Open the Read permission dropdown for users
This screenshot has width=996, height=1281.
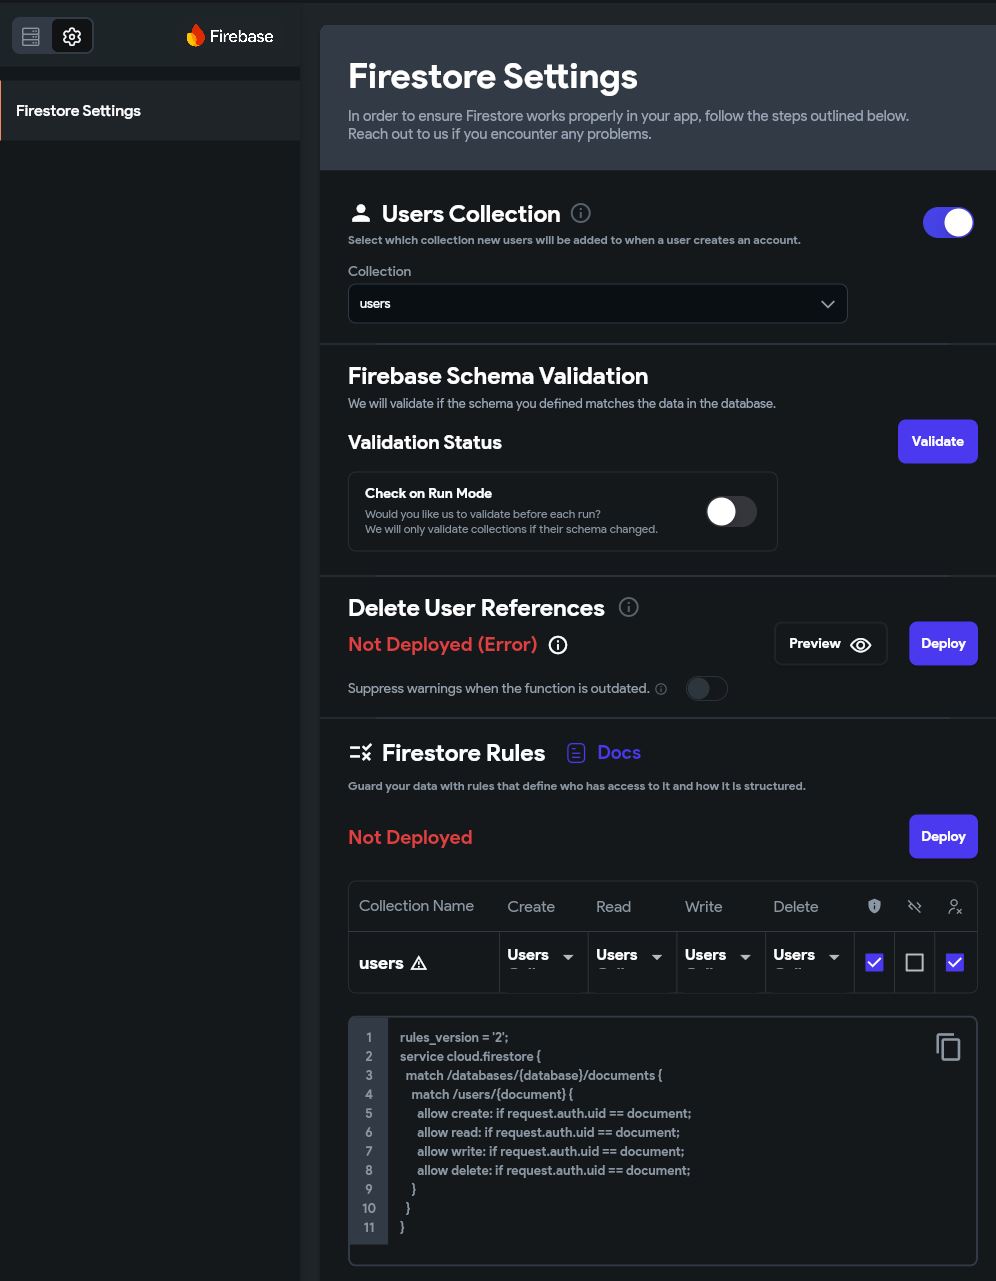click(x=632, y=962)
